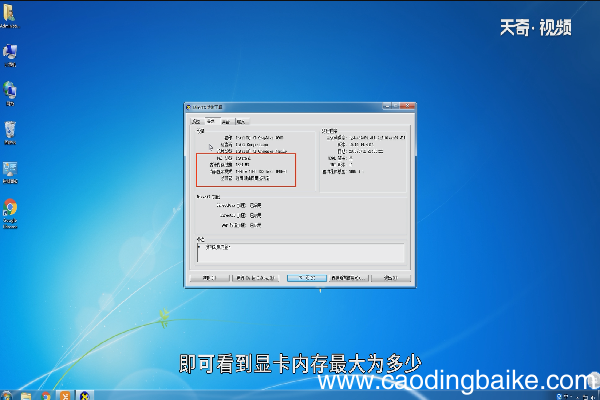Viewport: 600px width, 400px height.
Task: Click Save All Information (保存所有信息) button
Action: click(x=349, y=278)
